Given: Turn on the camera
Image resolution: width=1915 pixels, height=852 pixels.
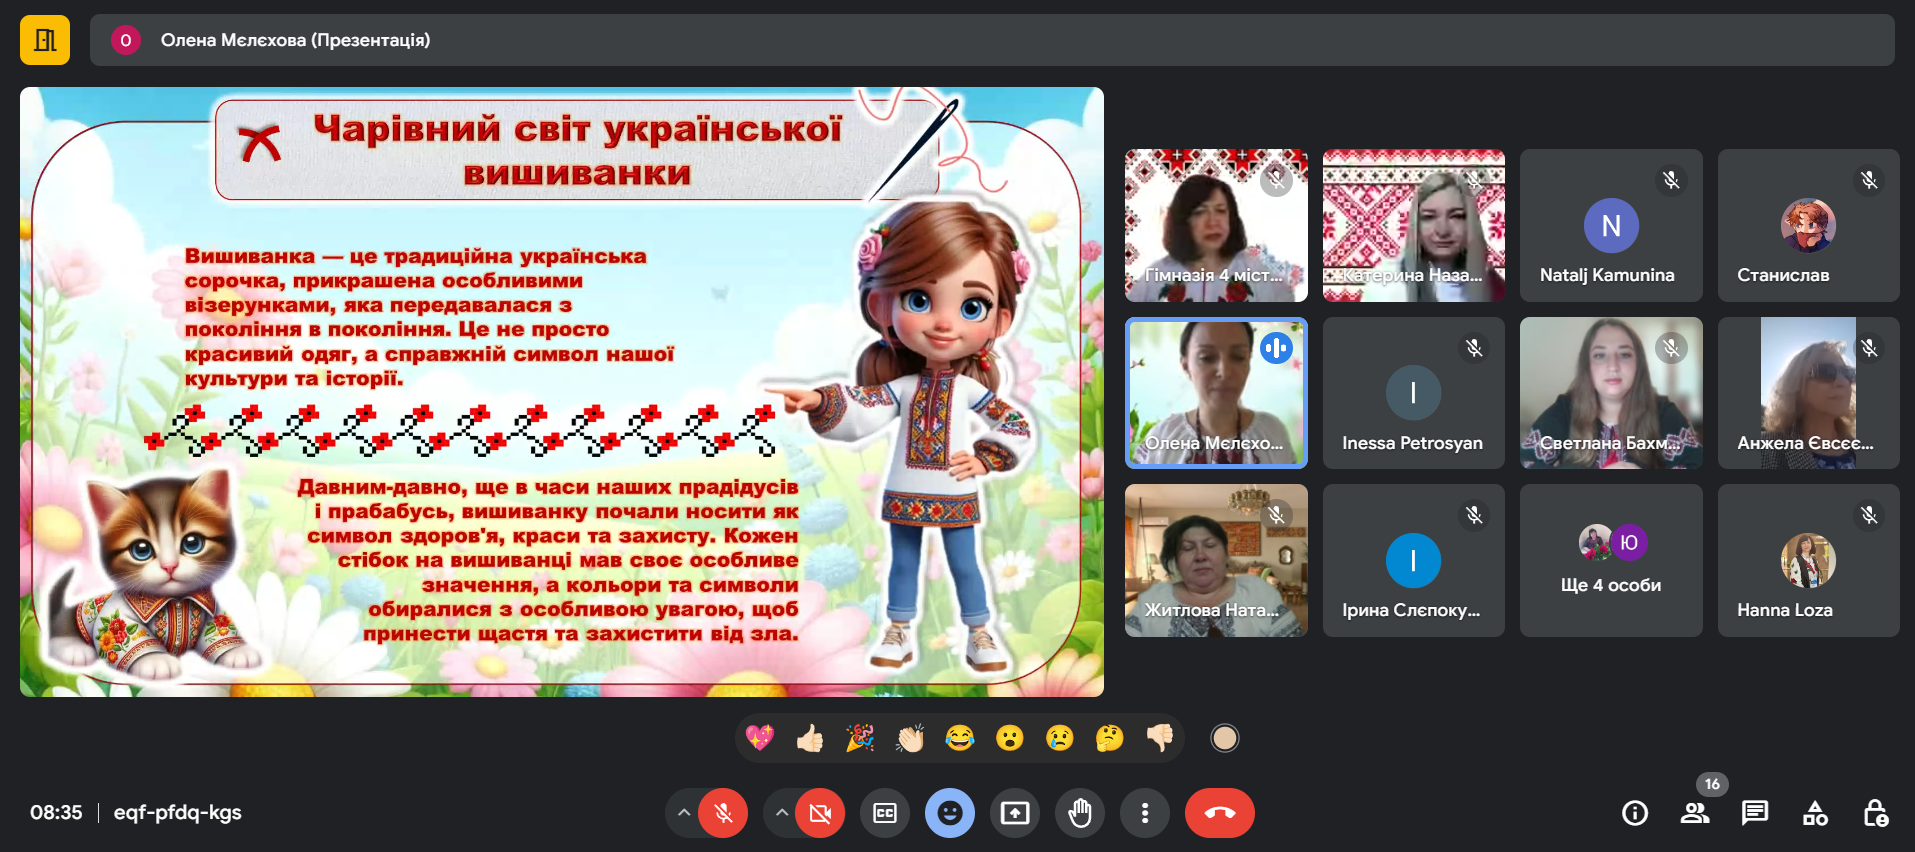Looking at the screenshot, I should (x=820, y=813).
